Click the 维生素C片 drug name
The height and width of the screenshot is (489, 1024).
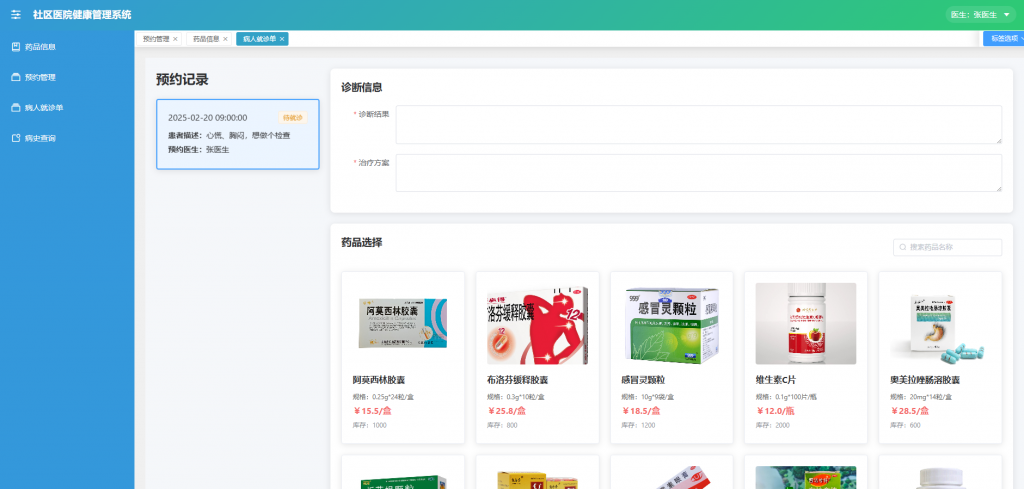[x=777, y=381]
